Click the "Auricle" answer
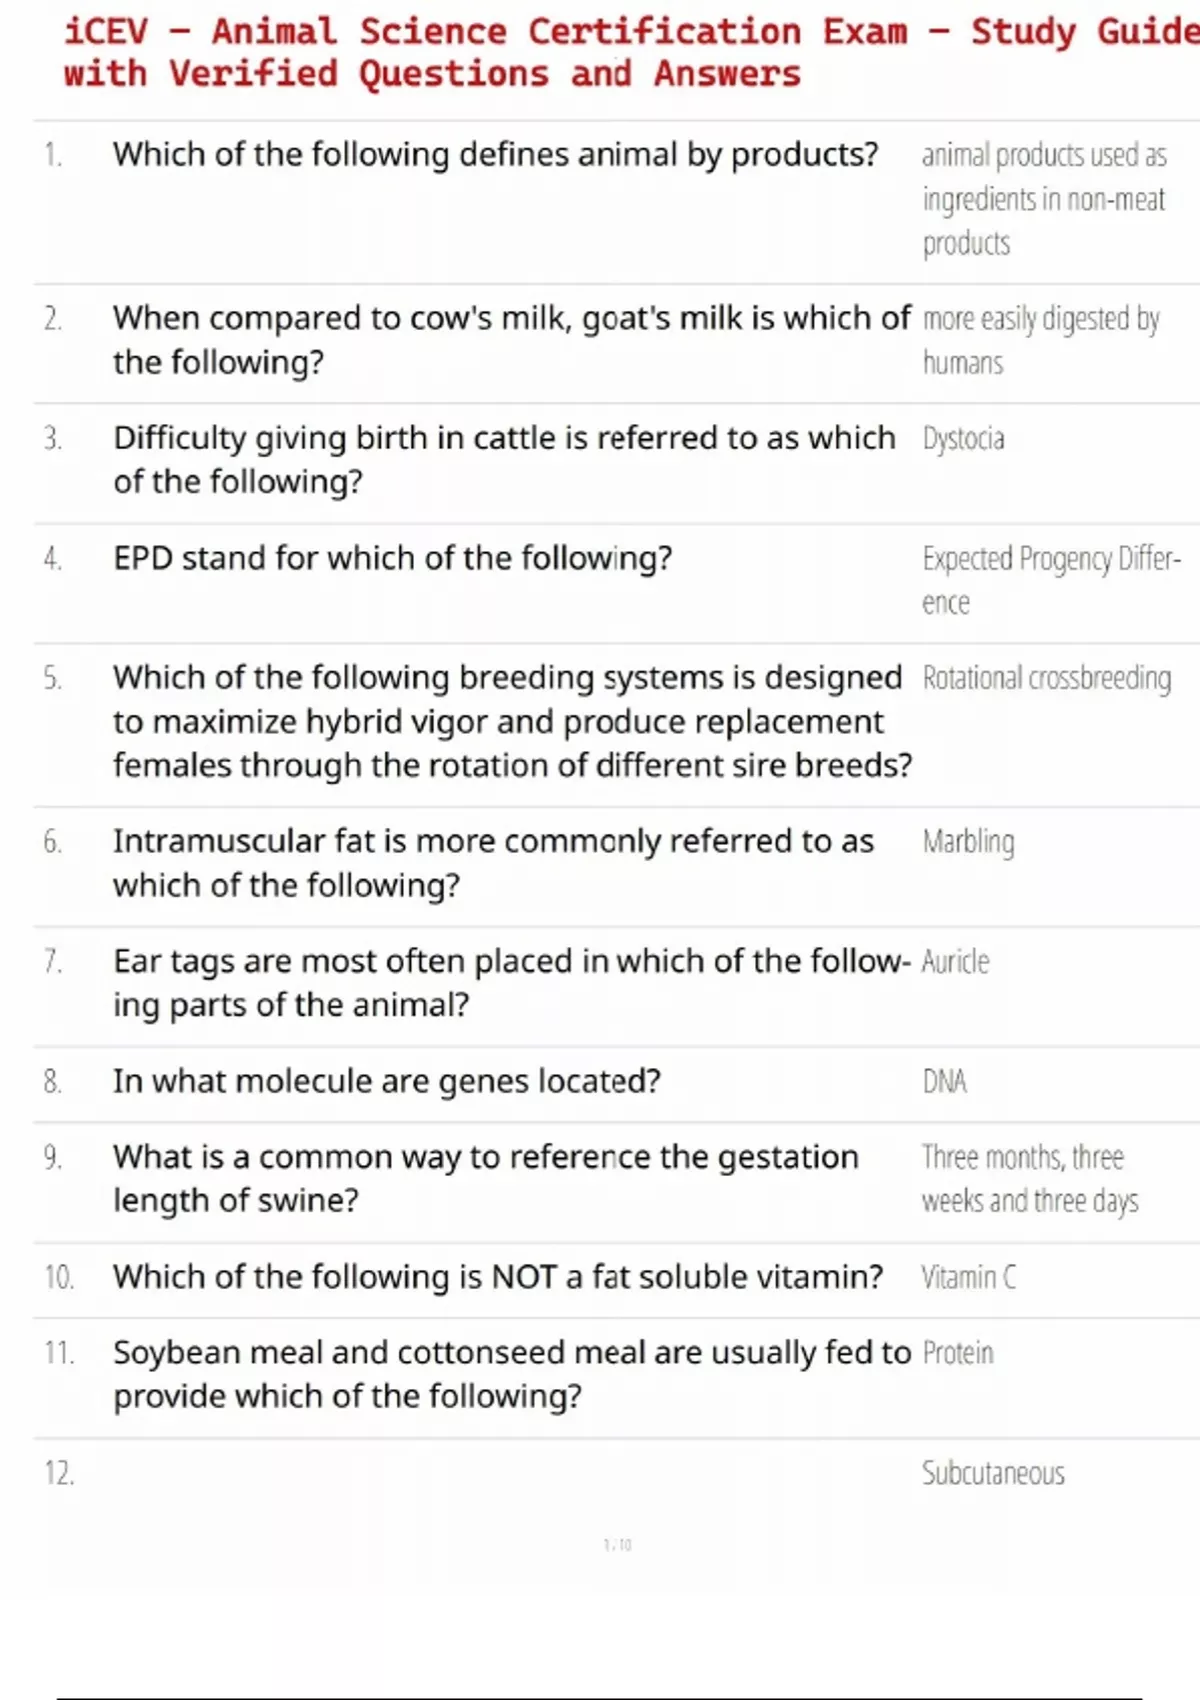Screen dimensions: 1200x1700 (x=955, y=962)
